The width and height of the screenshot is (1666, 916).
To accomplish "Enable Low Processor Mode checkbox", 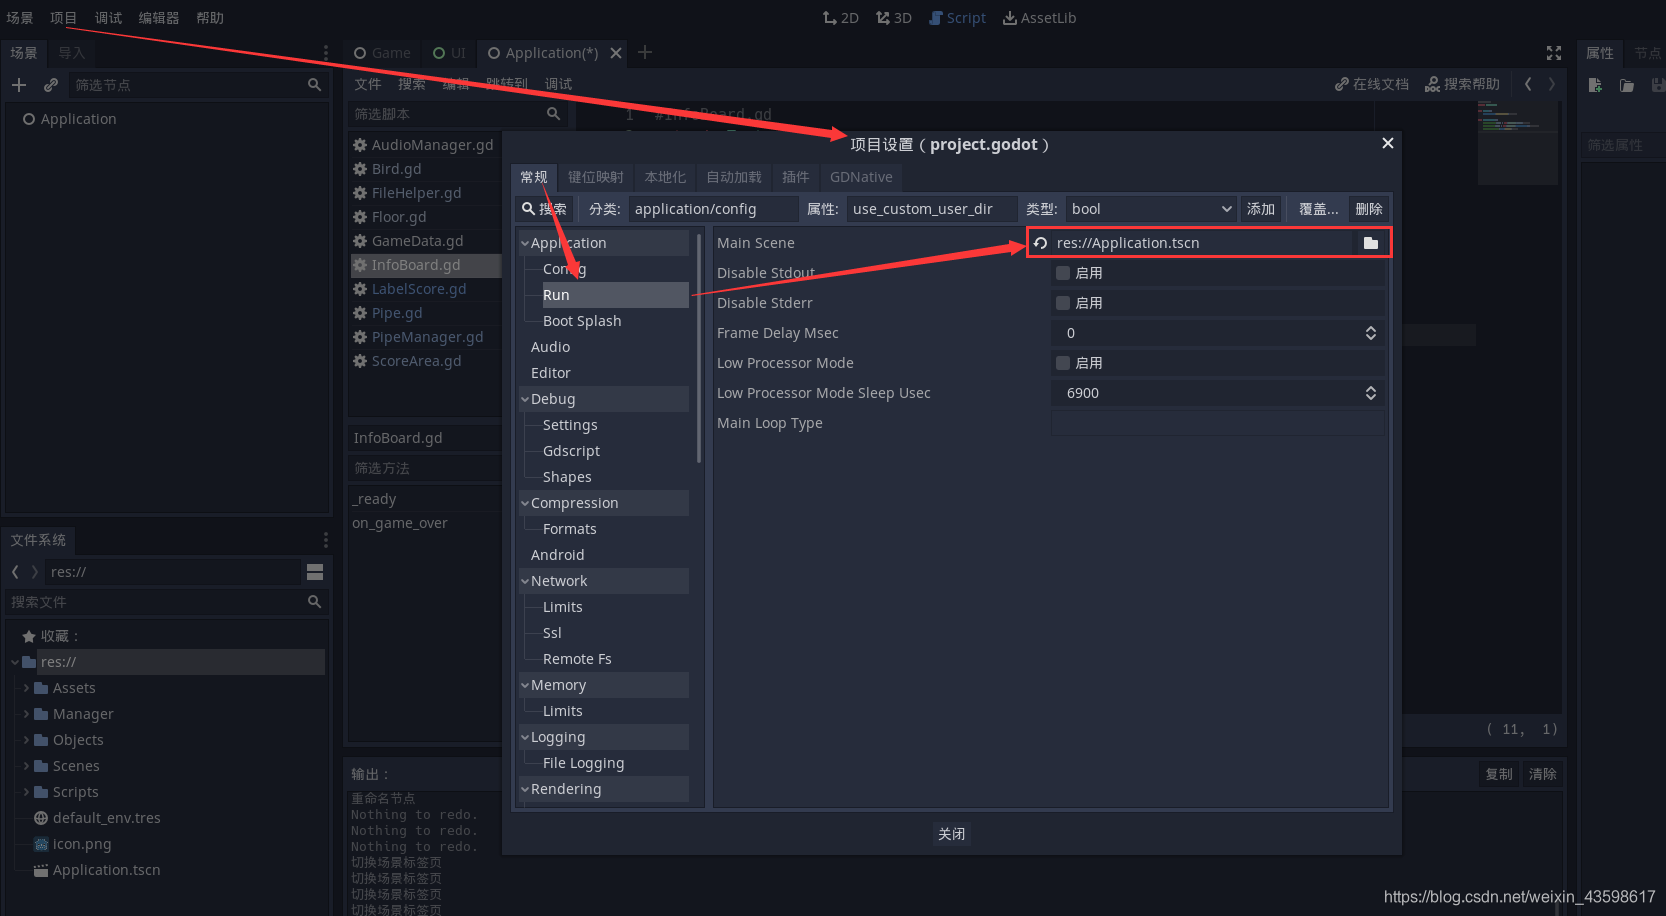I will (1063, 363).
